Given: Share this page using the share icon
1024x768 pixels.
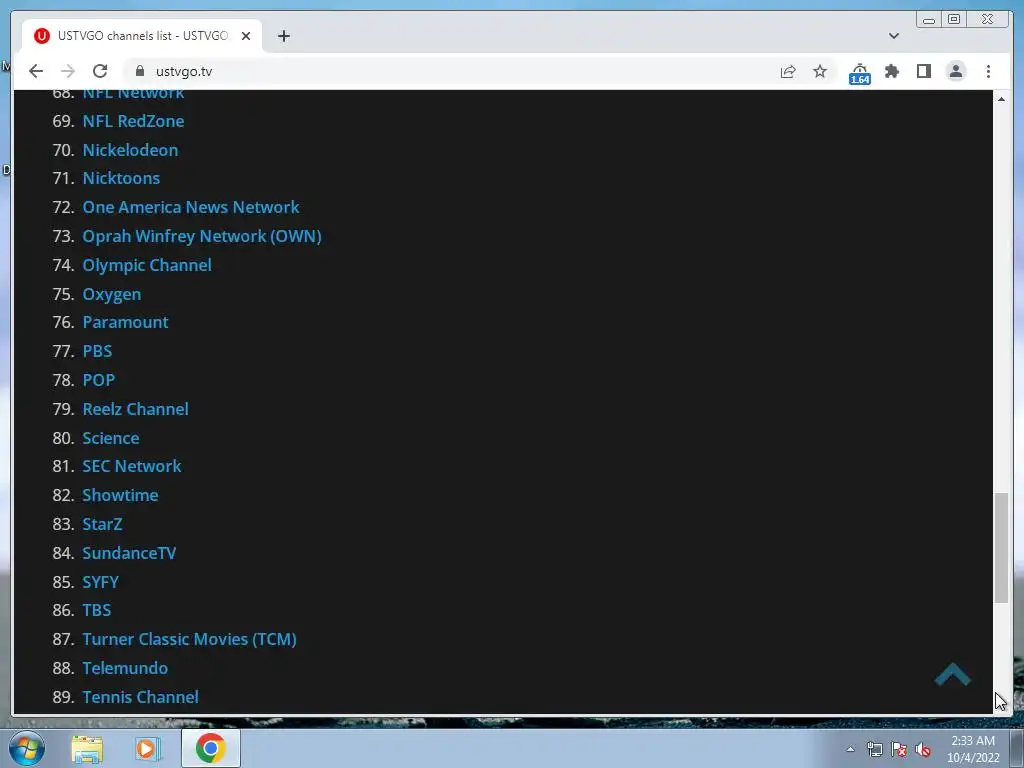Looking at the screenshot, I should click(788, 71).
